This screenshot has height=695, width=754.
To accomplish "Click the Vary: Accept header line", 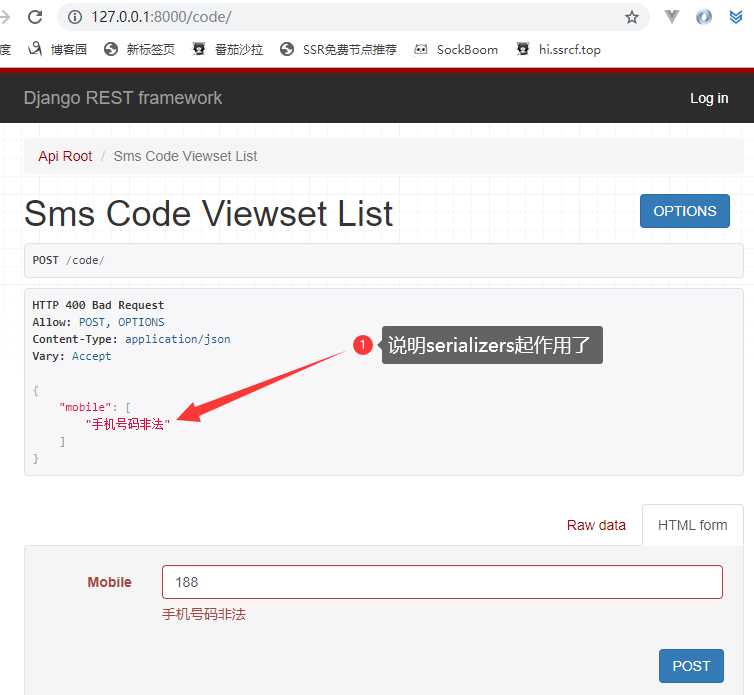I will point(72,356).
